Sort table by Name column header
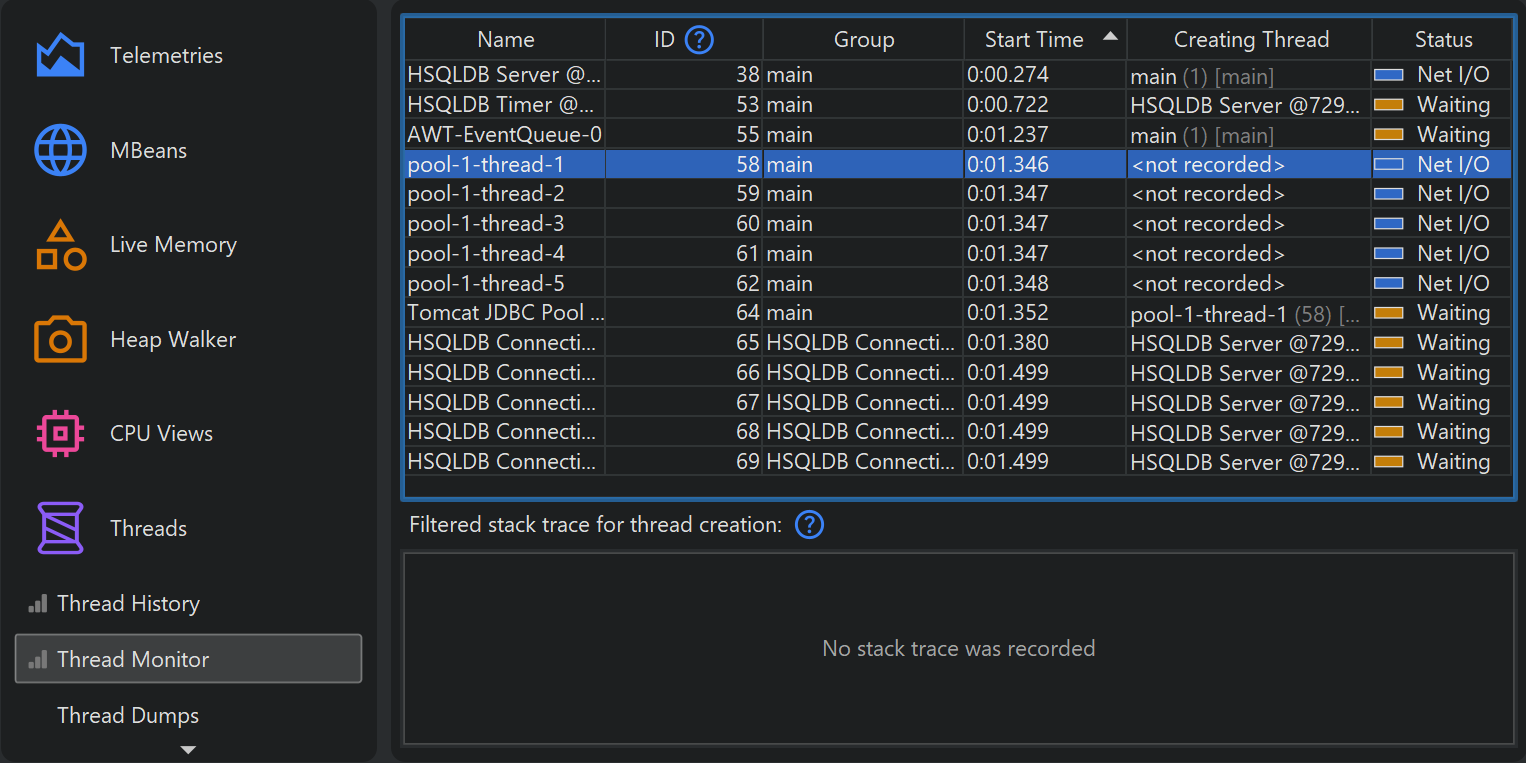The image size is (1526, 763). (505, 40)
